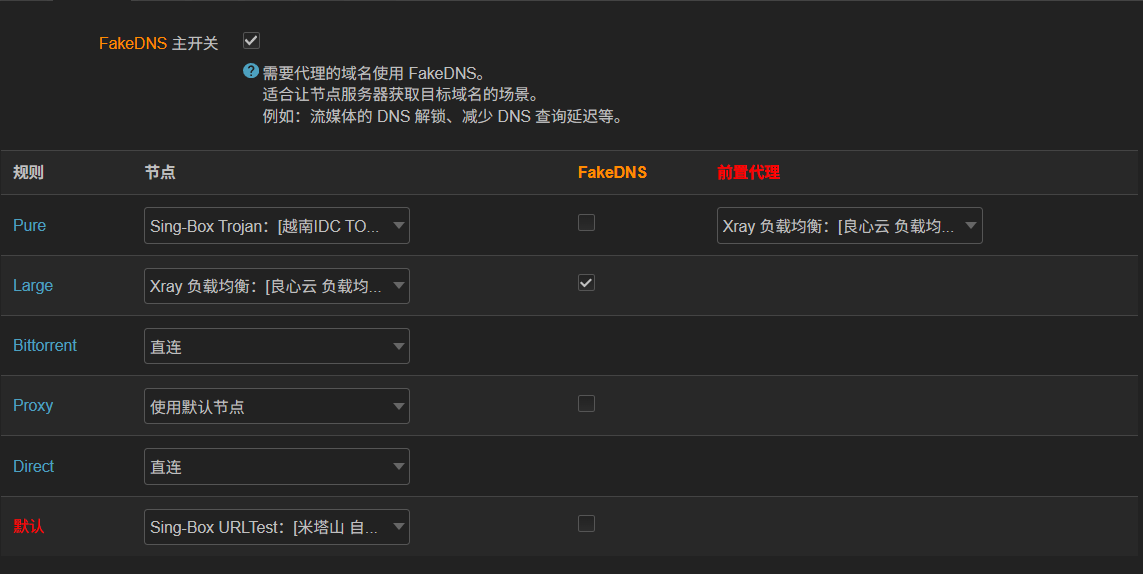Open the Large rule node dropdown

(x=277, y=286)
